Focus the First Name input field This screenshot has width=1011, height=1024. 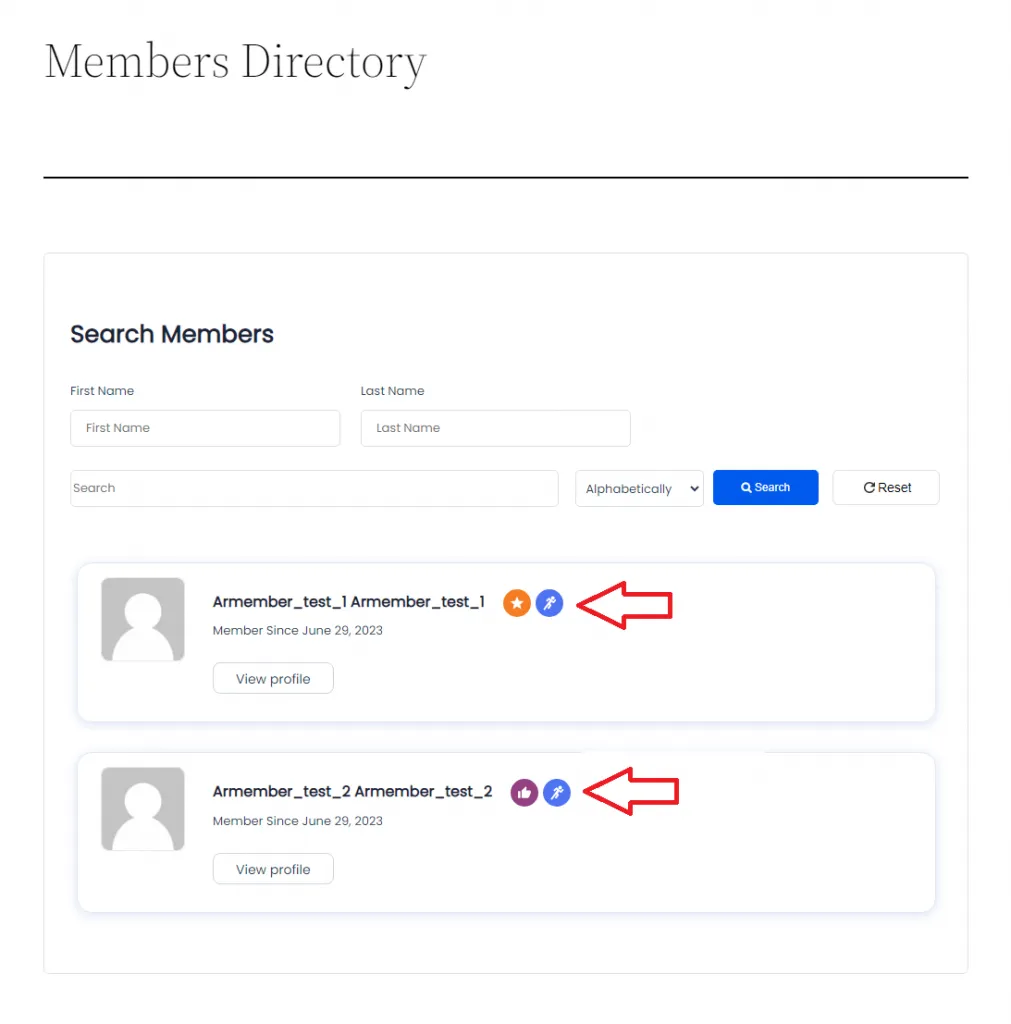click(x=205, y=428)
